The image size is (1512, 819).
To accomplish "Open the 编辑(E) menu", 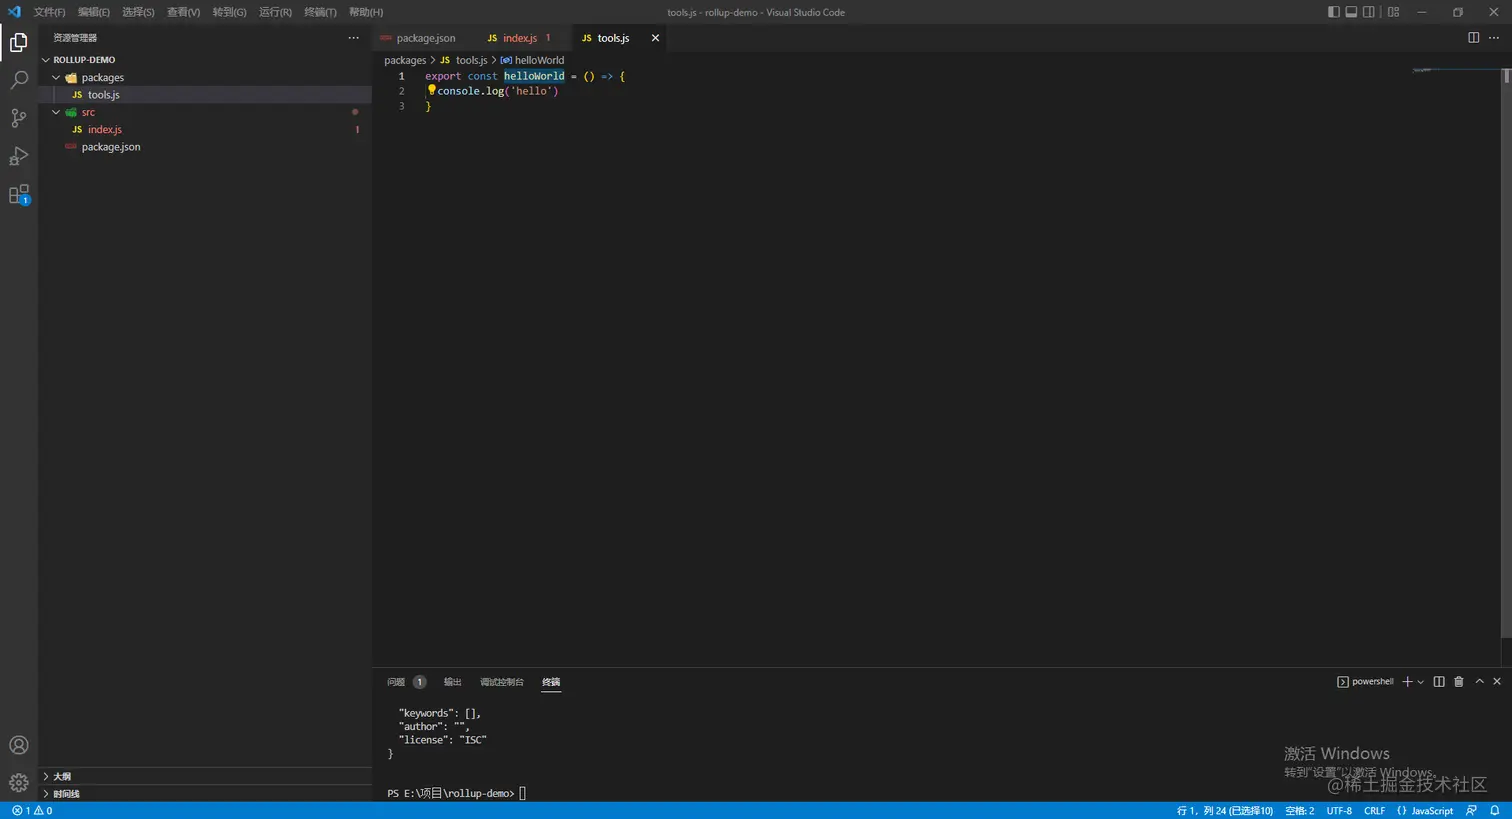I will click(94, 12).
